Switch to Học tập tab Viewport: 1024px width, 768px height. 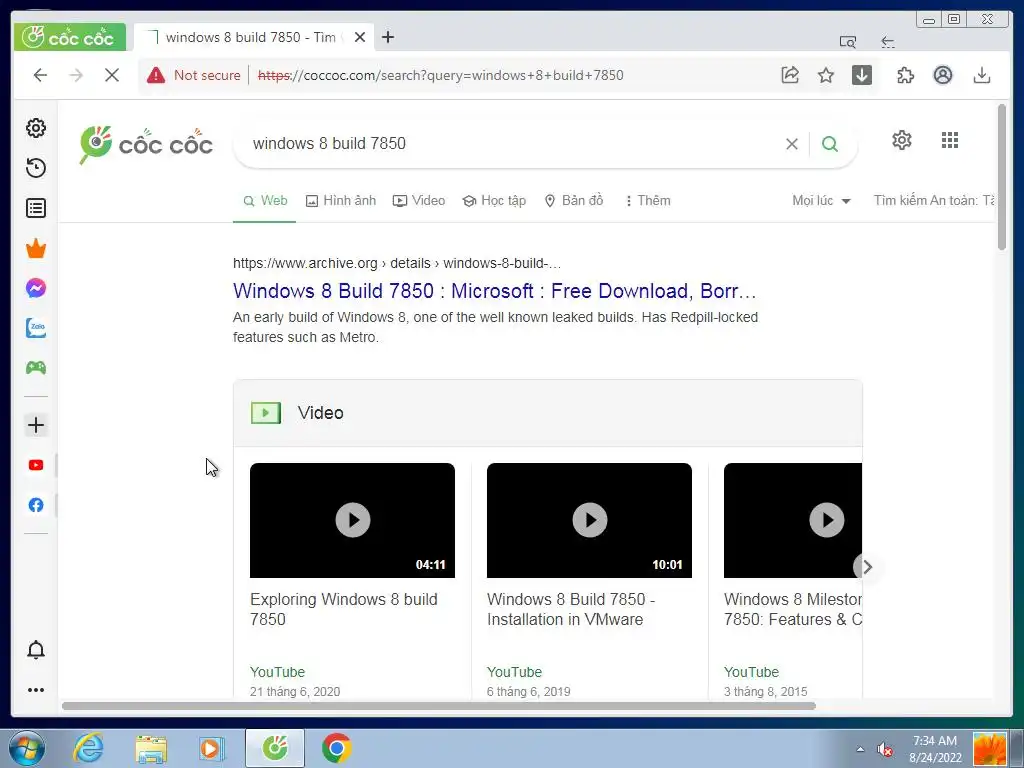(494, 200)
